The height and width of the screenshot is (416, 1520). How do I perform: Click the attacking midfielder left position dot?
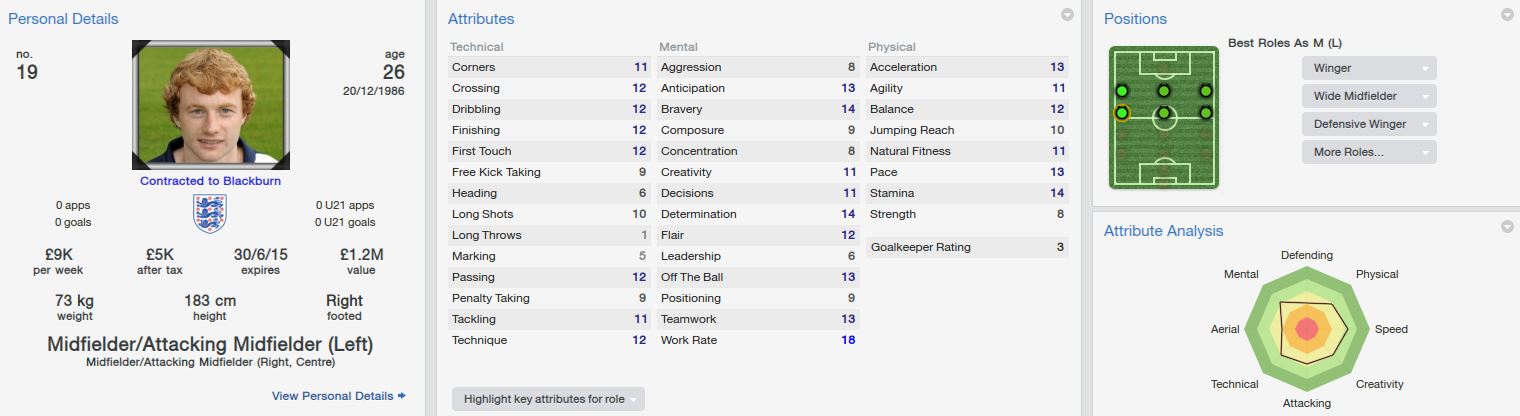tap(1122, 91)
